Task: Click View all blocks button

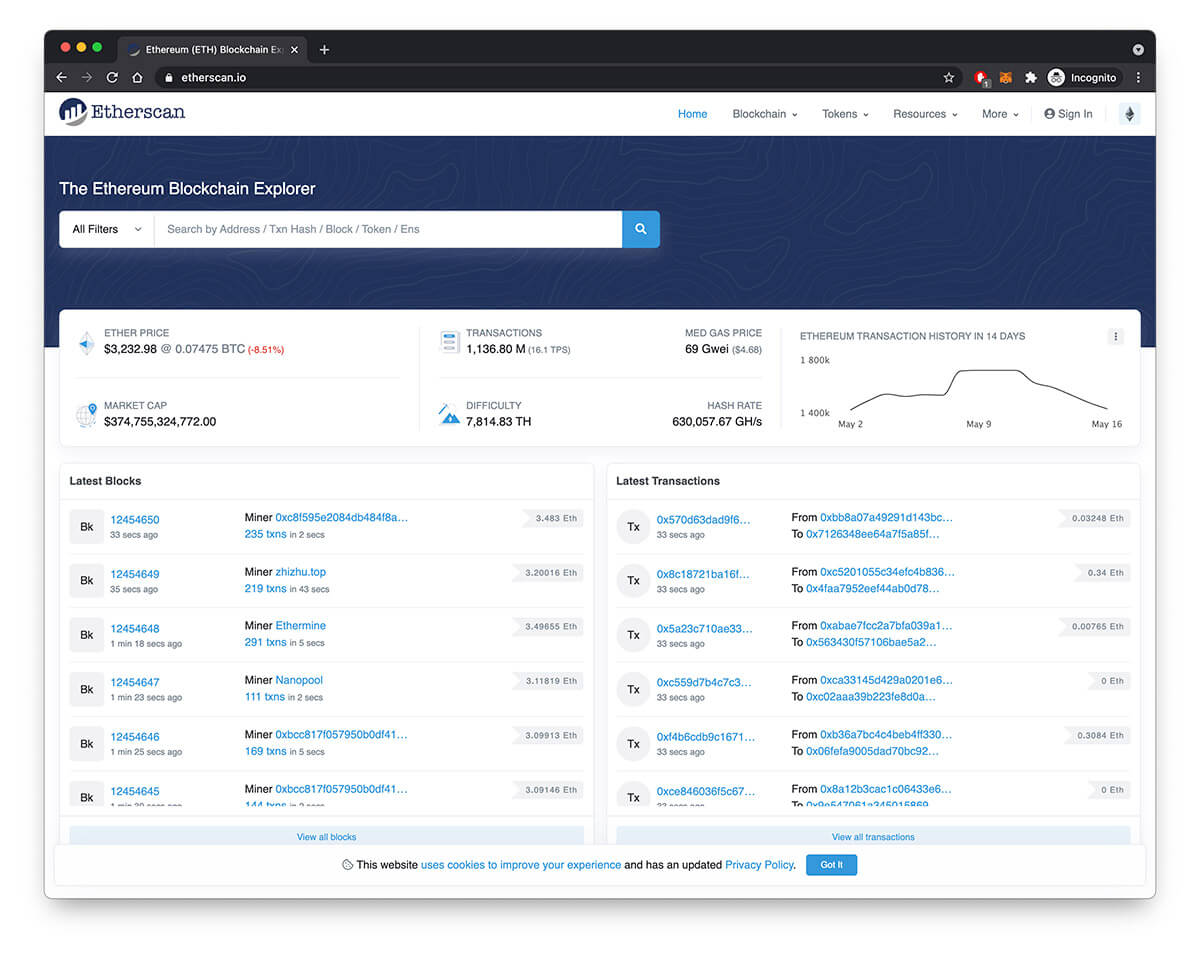Action: pyautogui.click(x=326, y=837)
